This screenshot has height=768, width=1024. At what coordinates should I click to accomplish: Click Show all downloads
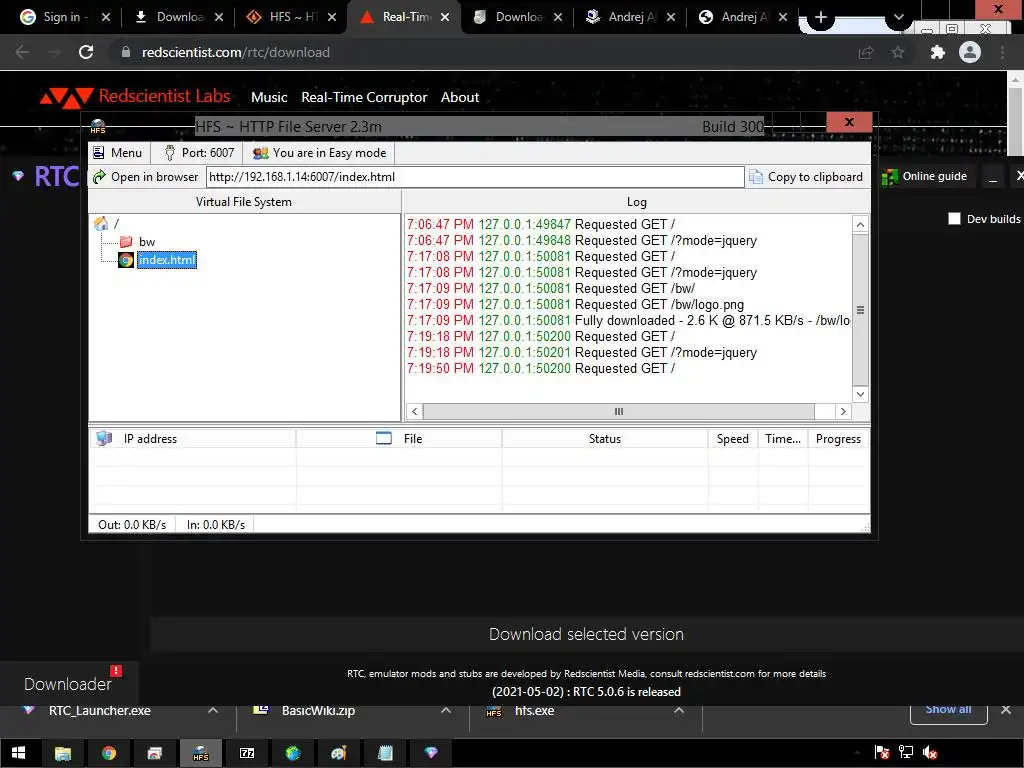tap(948, 711)
